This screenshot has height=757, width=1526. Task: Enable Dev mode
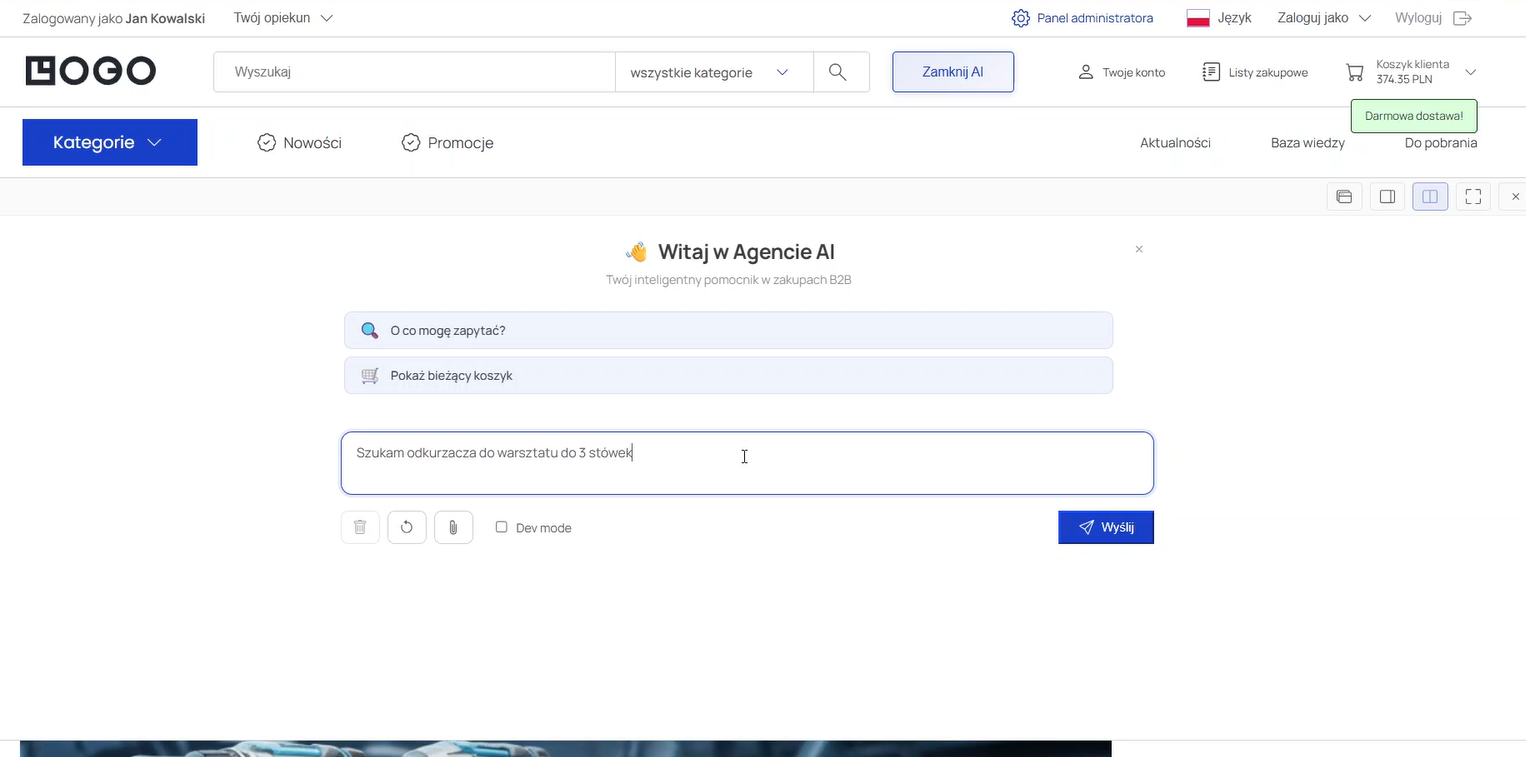click(x=501, y=527)
